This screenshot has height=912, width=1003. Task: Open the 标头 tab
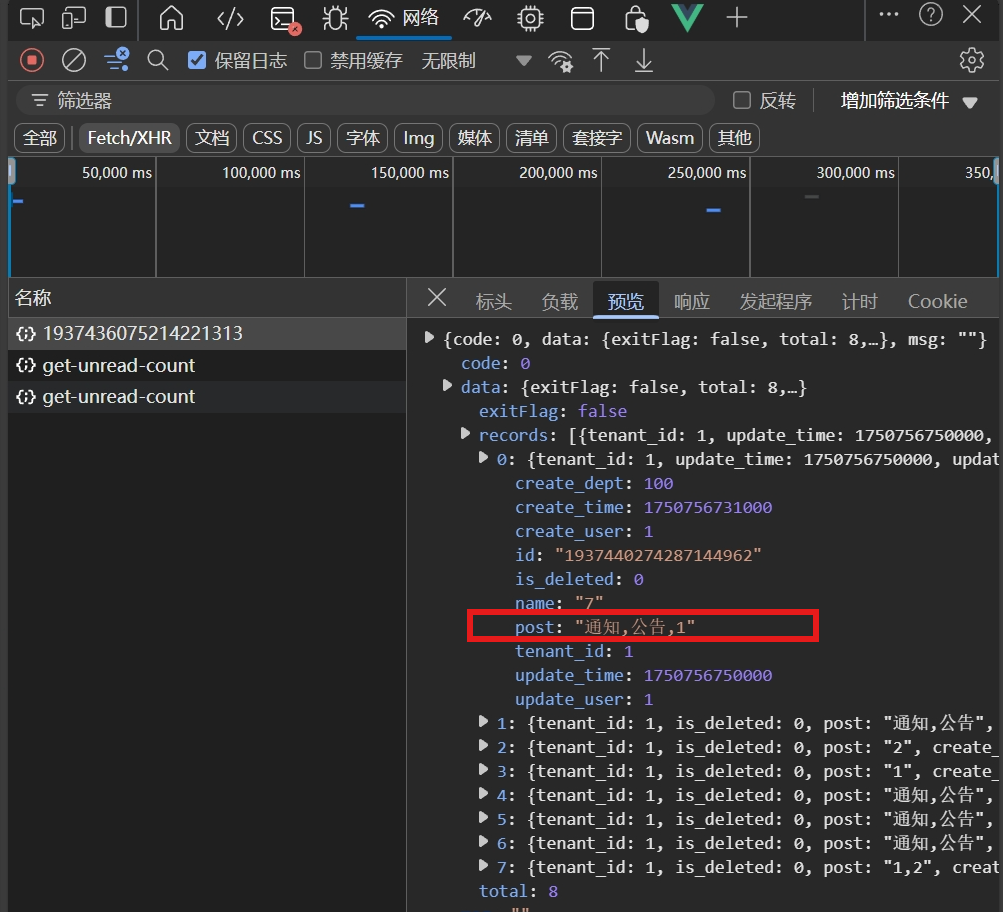pos(493,301)
